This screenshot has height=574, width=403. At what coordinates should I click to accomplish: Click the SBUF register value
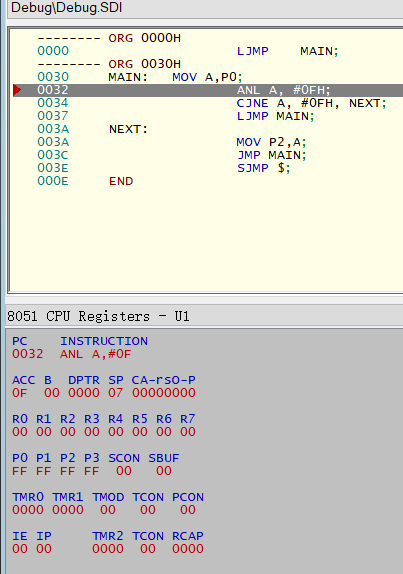coord(164,471)
